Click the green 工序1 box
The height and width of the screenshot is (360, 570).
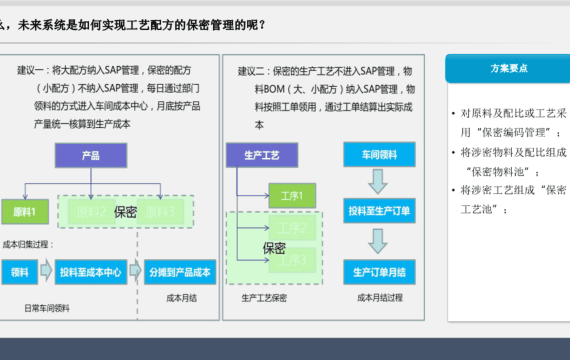click(x=292, y=196)
